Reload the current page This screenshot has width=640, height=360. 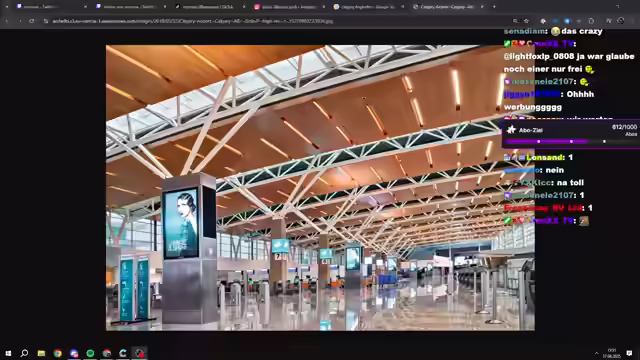coord(32,21)
